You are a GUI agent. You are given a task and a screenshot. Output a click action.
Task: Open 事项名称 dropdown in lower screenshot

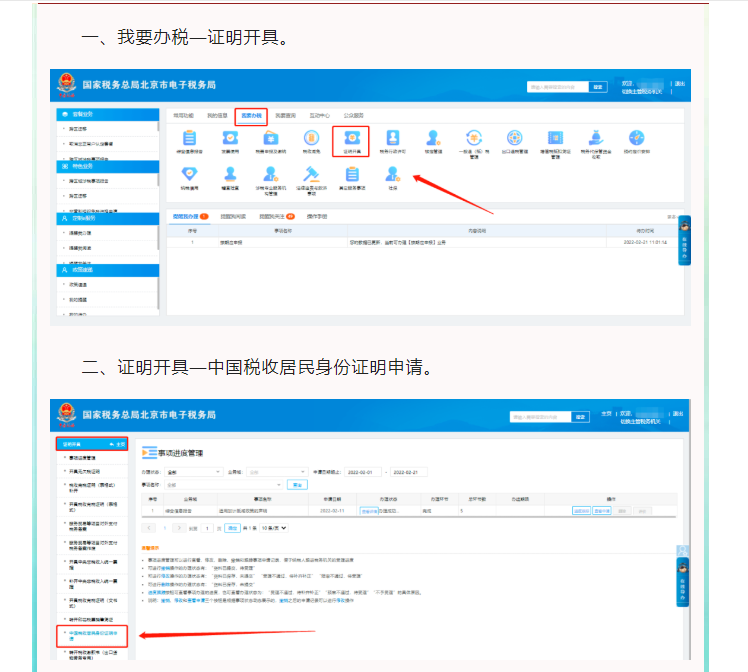(x=224, y=485)
